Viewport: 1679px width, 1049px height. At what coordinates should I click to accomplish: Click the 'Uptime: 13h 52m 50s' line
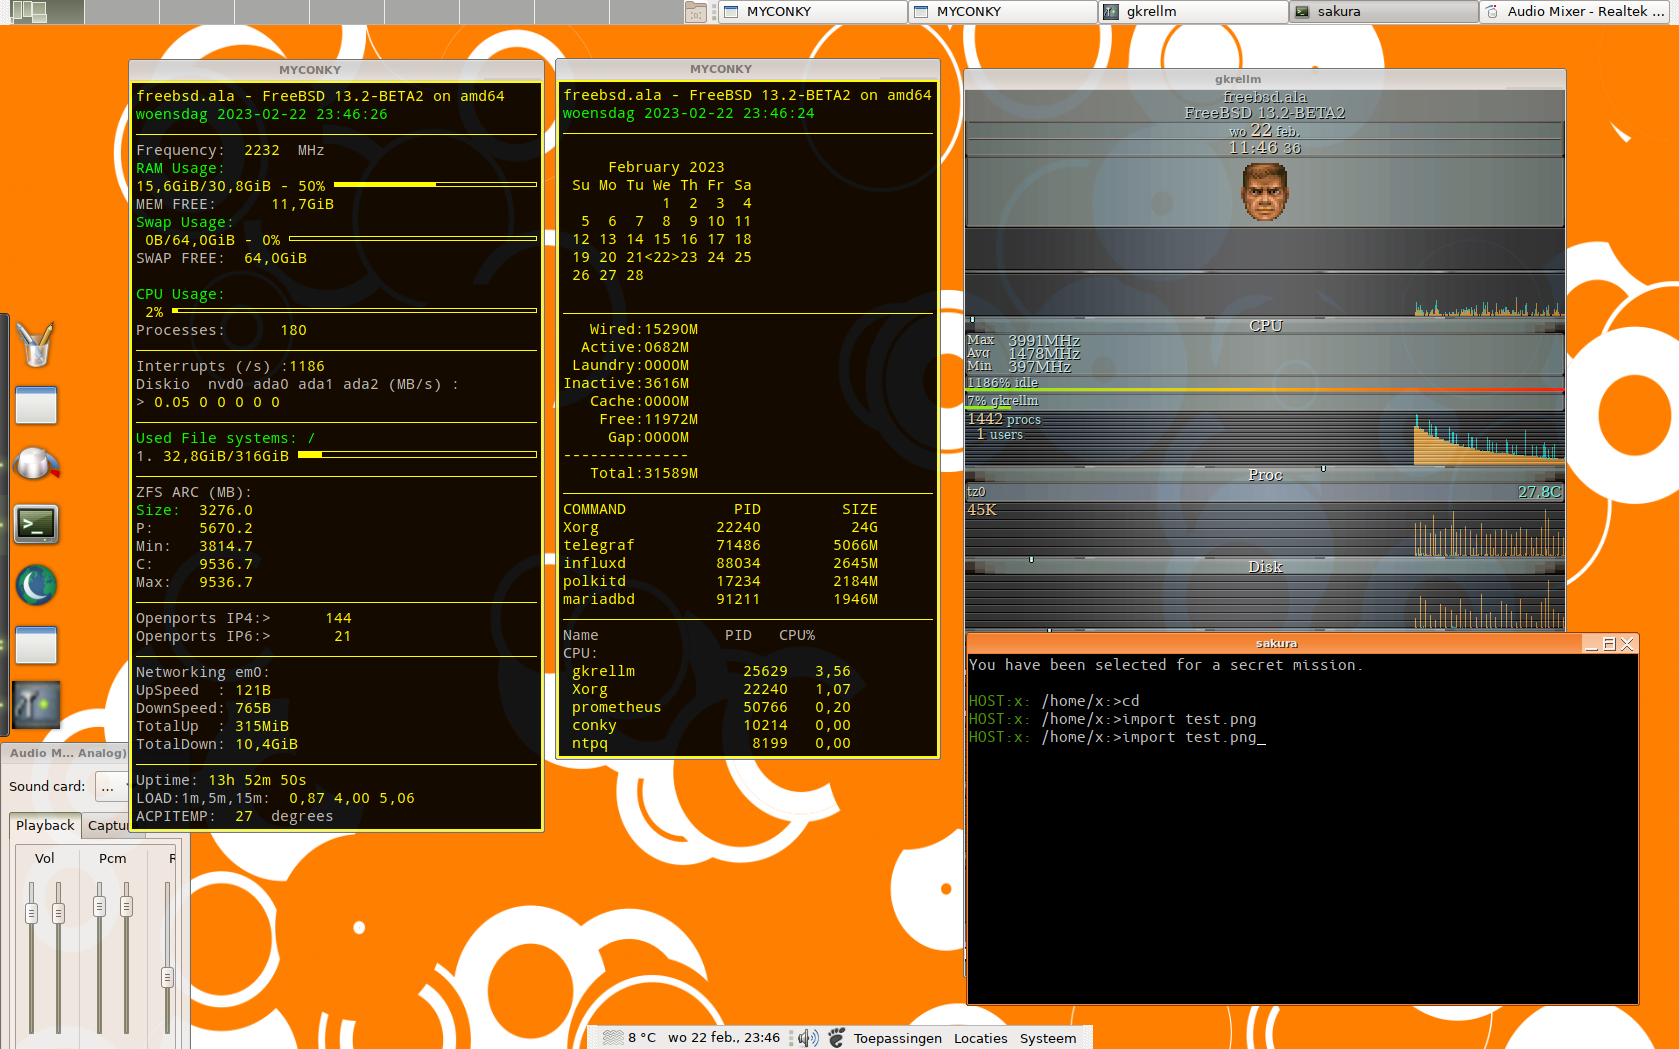(x=221, y=780)
